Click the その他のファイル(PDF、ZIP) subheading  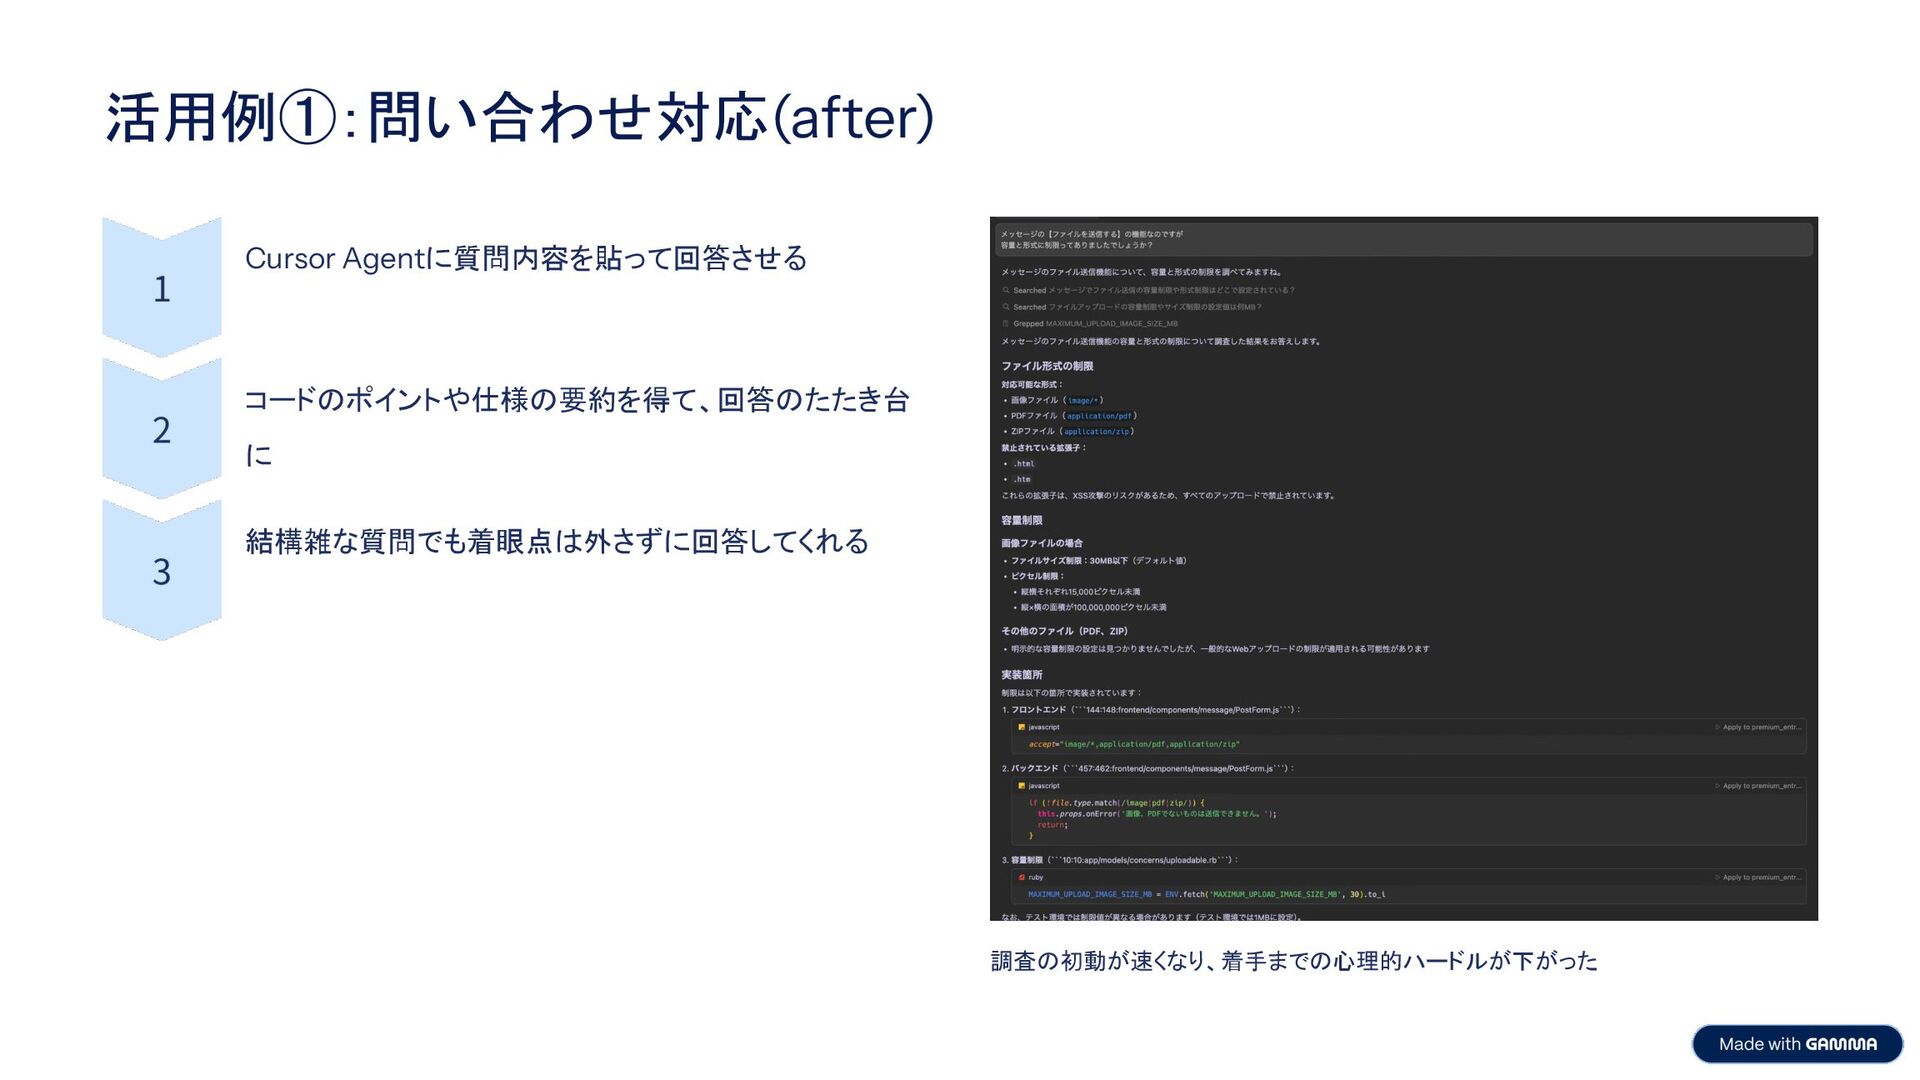[x=1064, y=631]
